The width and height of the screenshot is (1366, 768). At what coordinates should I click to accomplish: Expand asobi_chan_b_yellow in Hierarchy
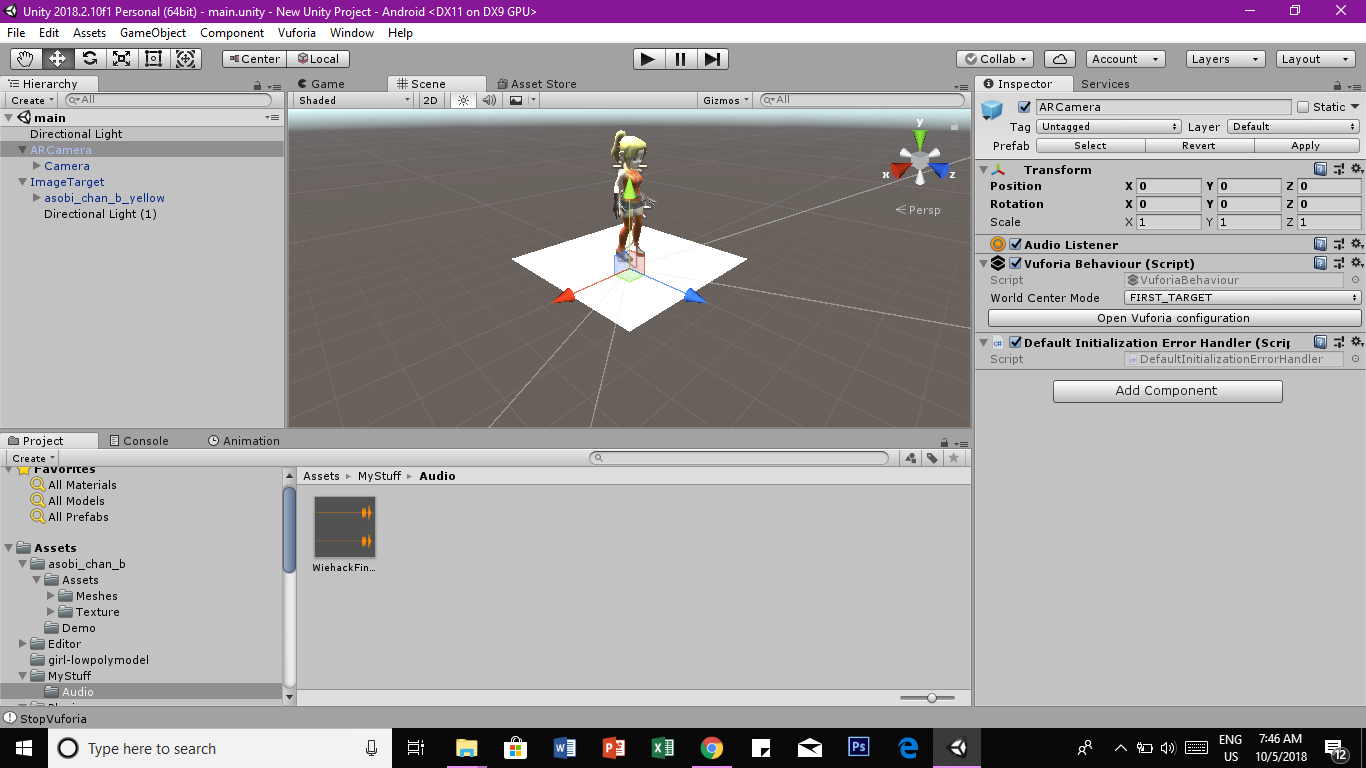(37, 198)
